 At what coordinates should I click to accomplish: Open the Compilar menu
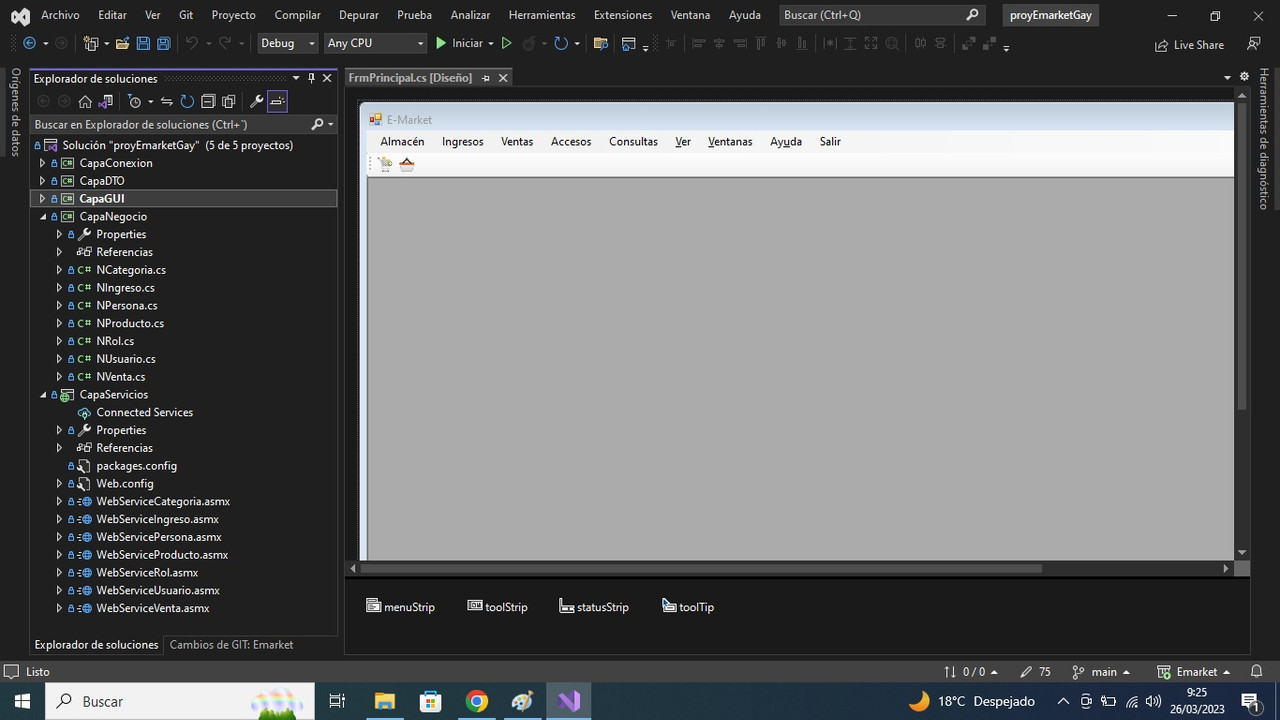298,15
